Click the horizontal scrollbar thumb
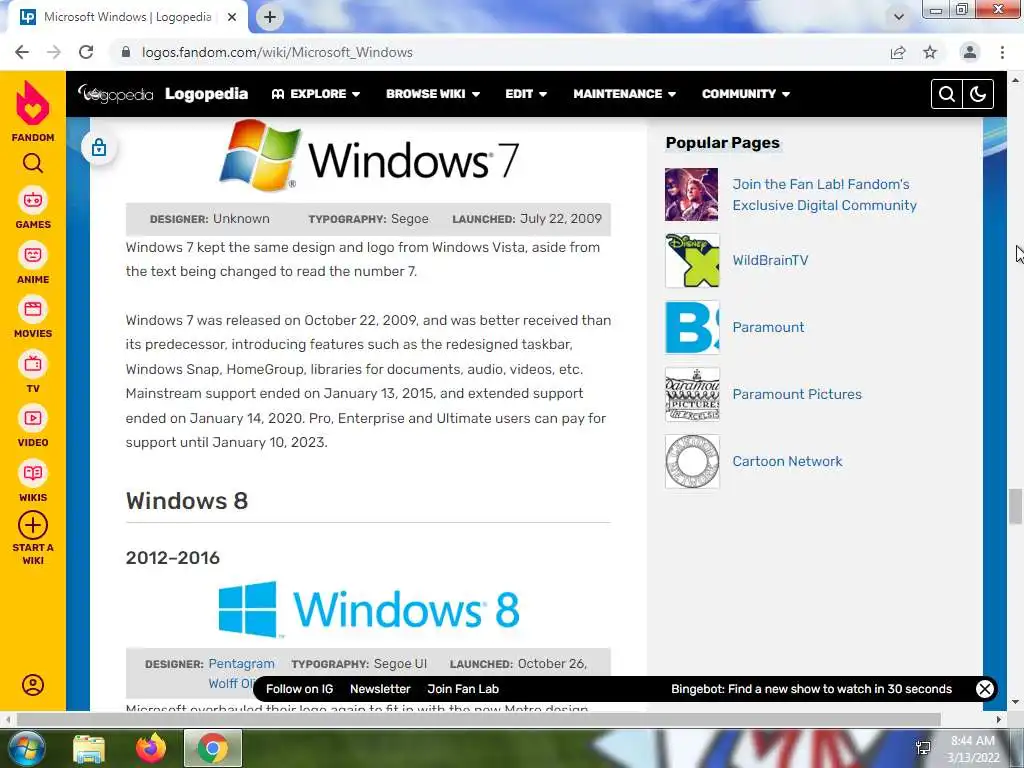Image resolution: width=1024 pixels, height=768 pixels. [x=479, y=719]
